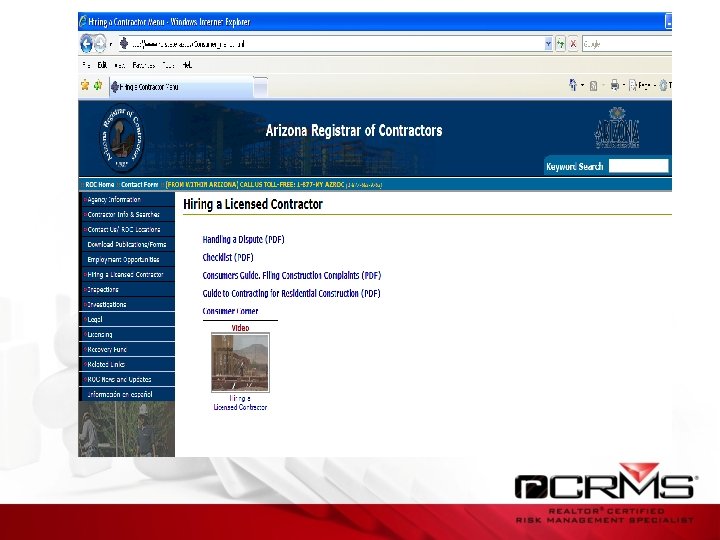This screenshot has width=720, height=540.
Task: Open ROC News and Updates sidebar item
Action: click(128, 380)
